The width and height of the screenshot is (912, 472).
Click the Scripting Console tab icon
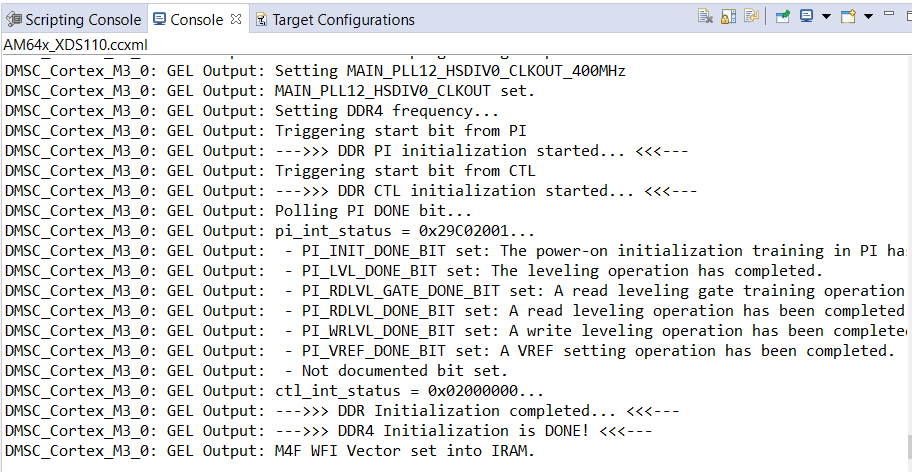point(13,20)
